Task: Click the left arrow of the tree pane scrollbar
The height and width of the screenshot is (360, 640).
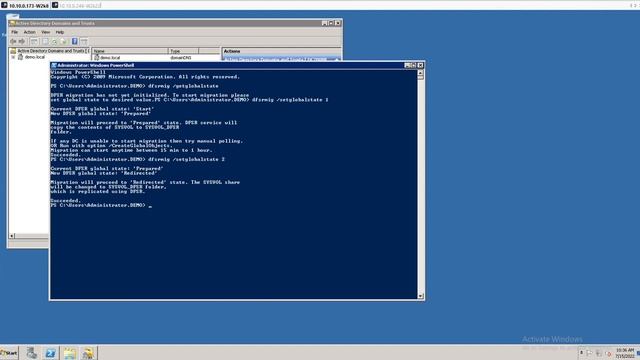Action: tap(12, 236)
